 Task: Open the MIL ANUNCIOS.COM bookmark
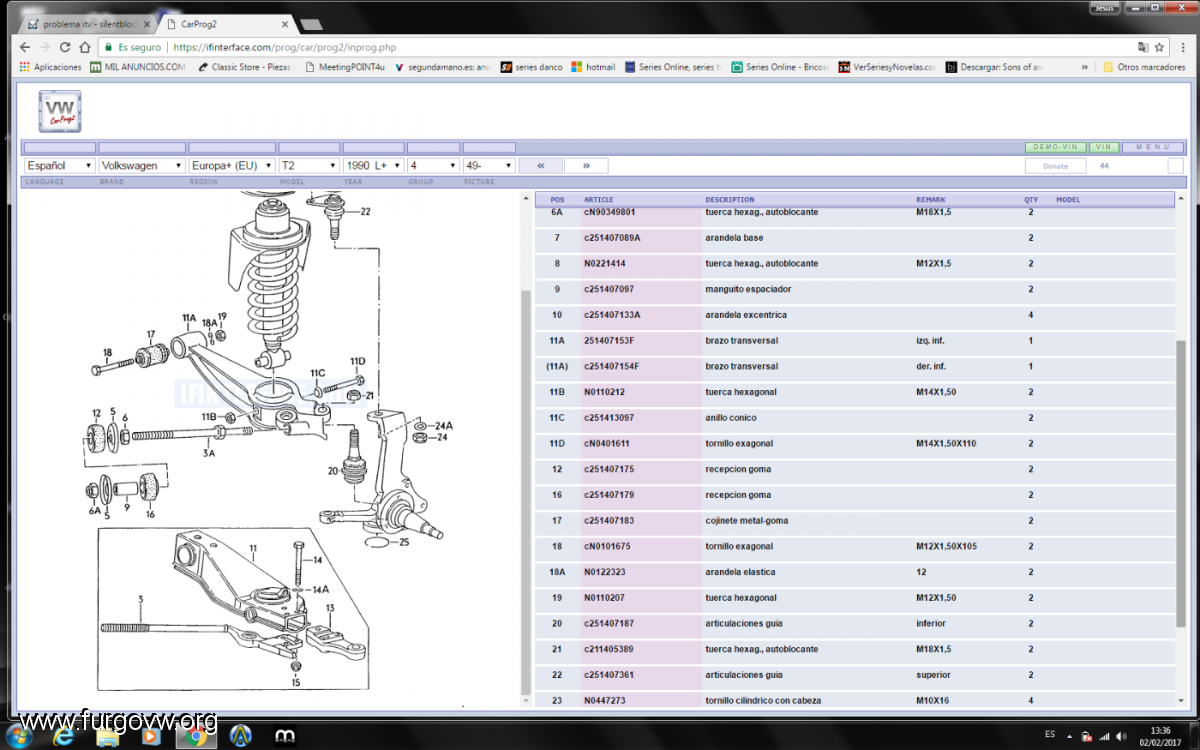pyautogui.click(x=138, y=67)
